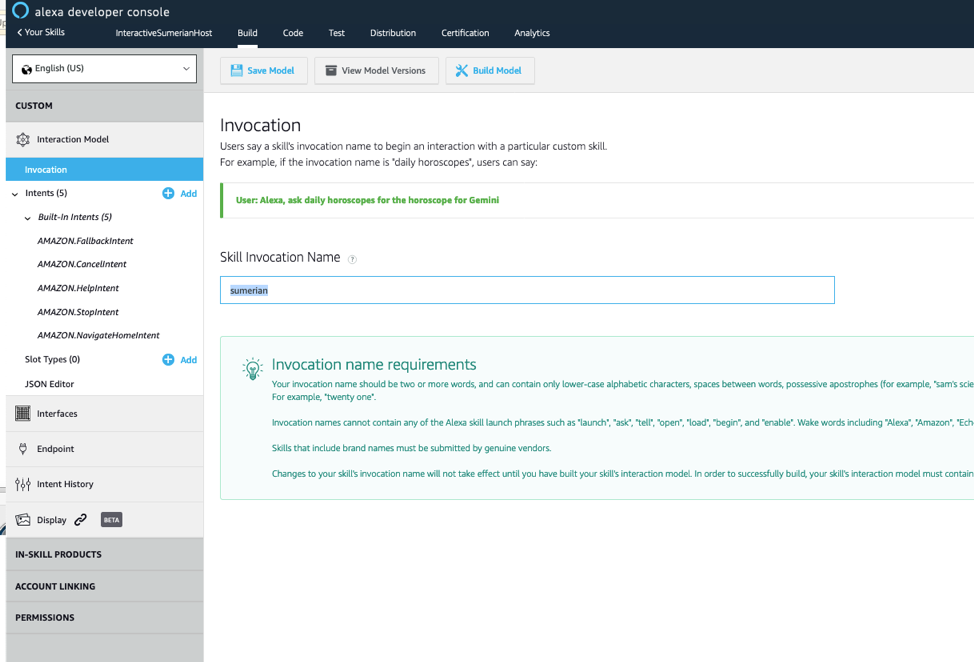Open the JSON Editor

(x=49, y=384)
